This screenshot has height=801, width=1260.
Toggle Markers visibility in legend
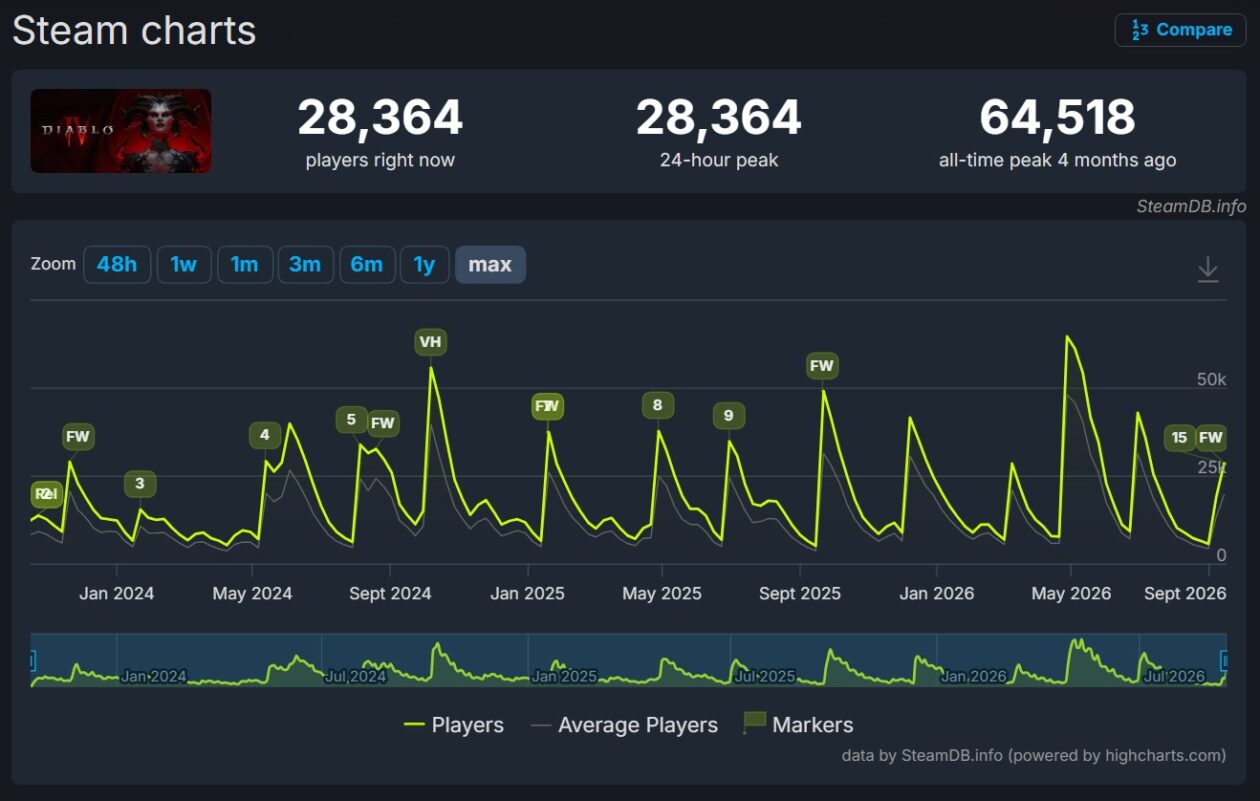[x=799, y=724]
